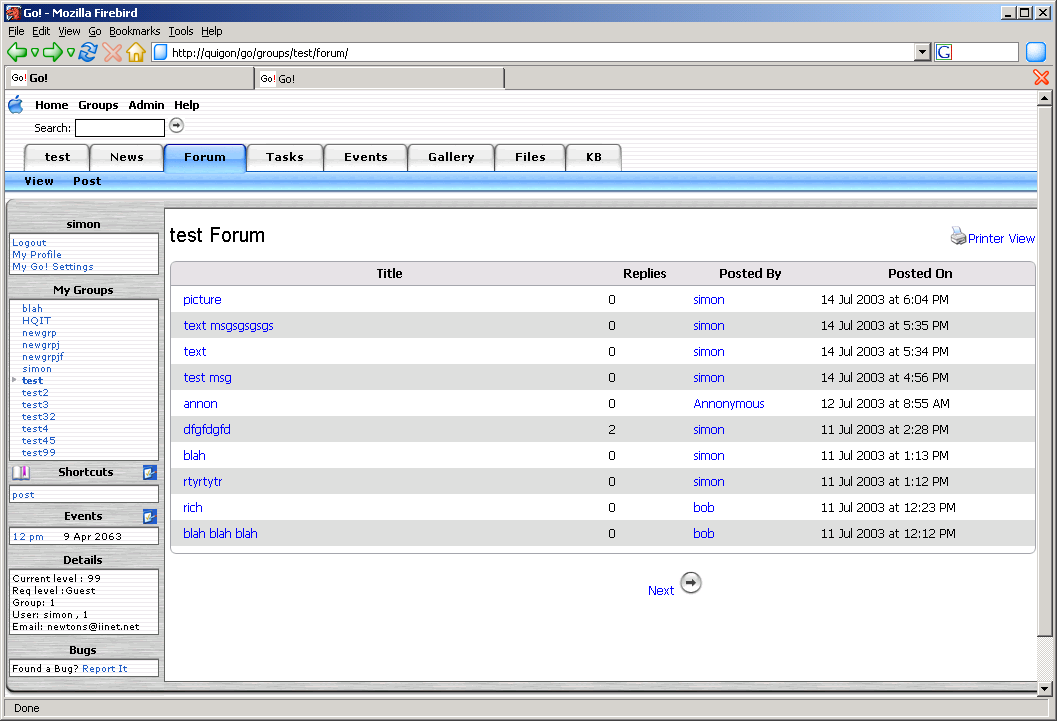The image size is (1057, 721).
Task: Open the Bookmarks menu
Action: [x=135, y=31]
